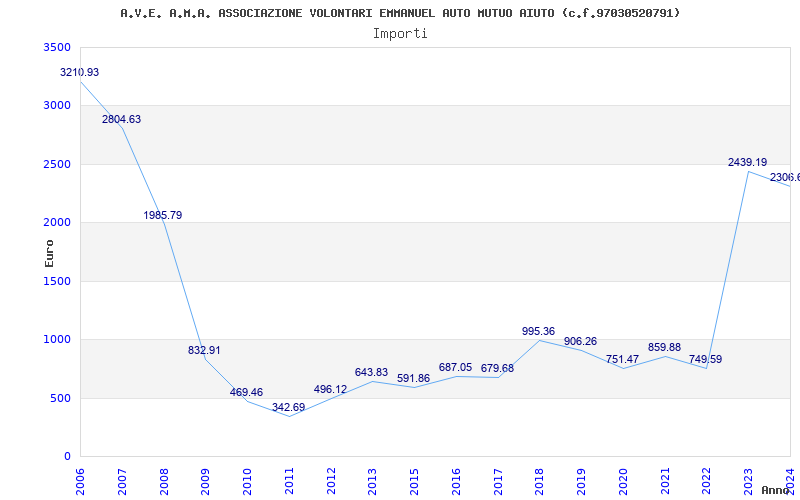Select the 995.36 value label for 2018
Viewport: 800px width, 500px height.
click(x=538, y=331)
